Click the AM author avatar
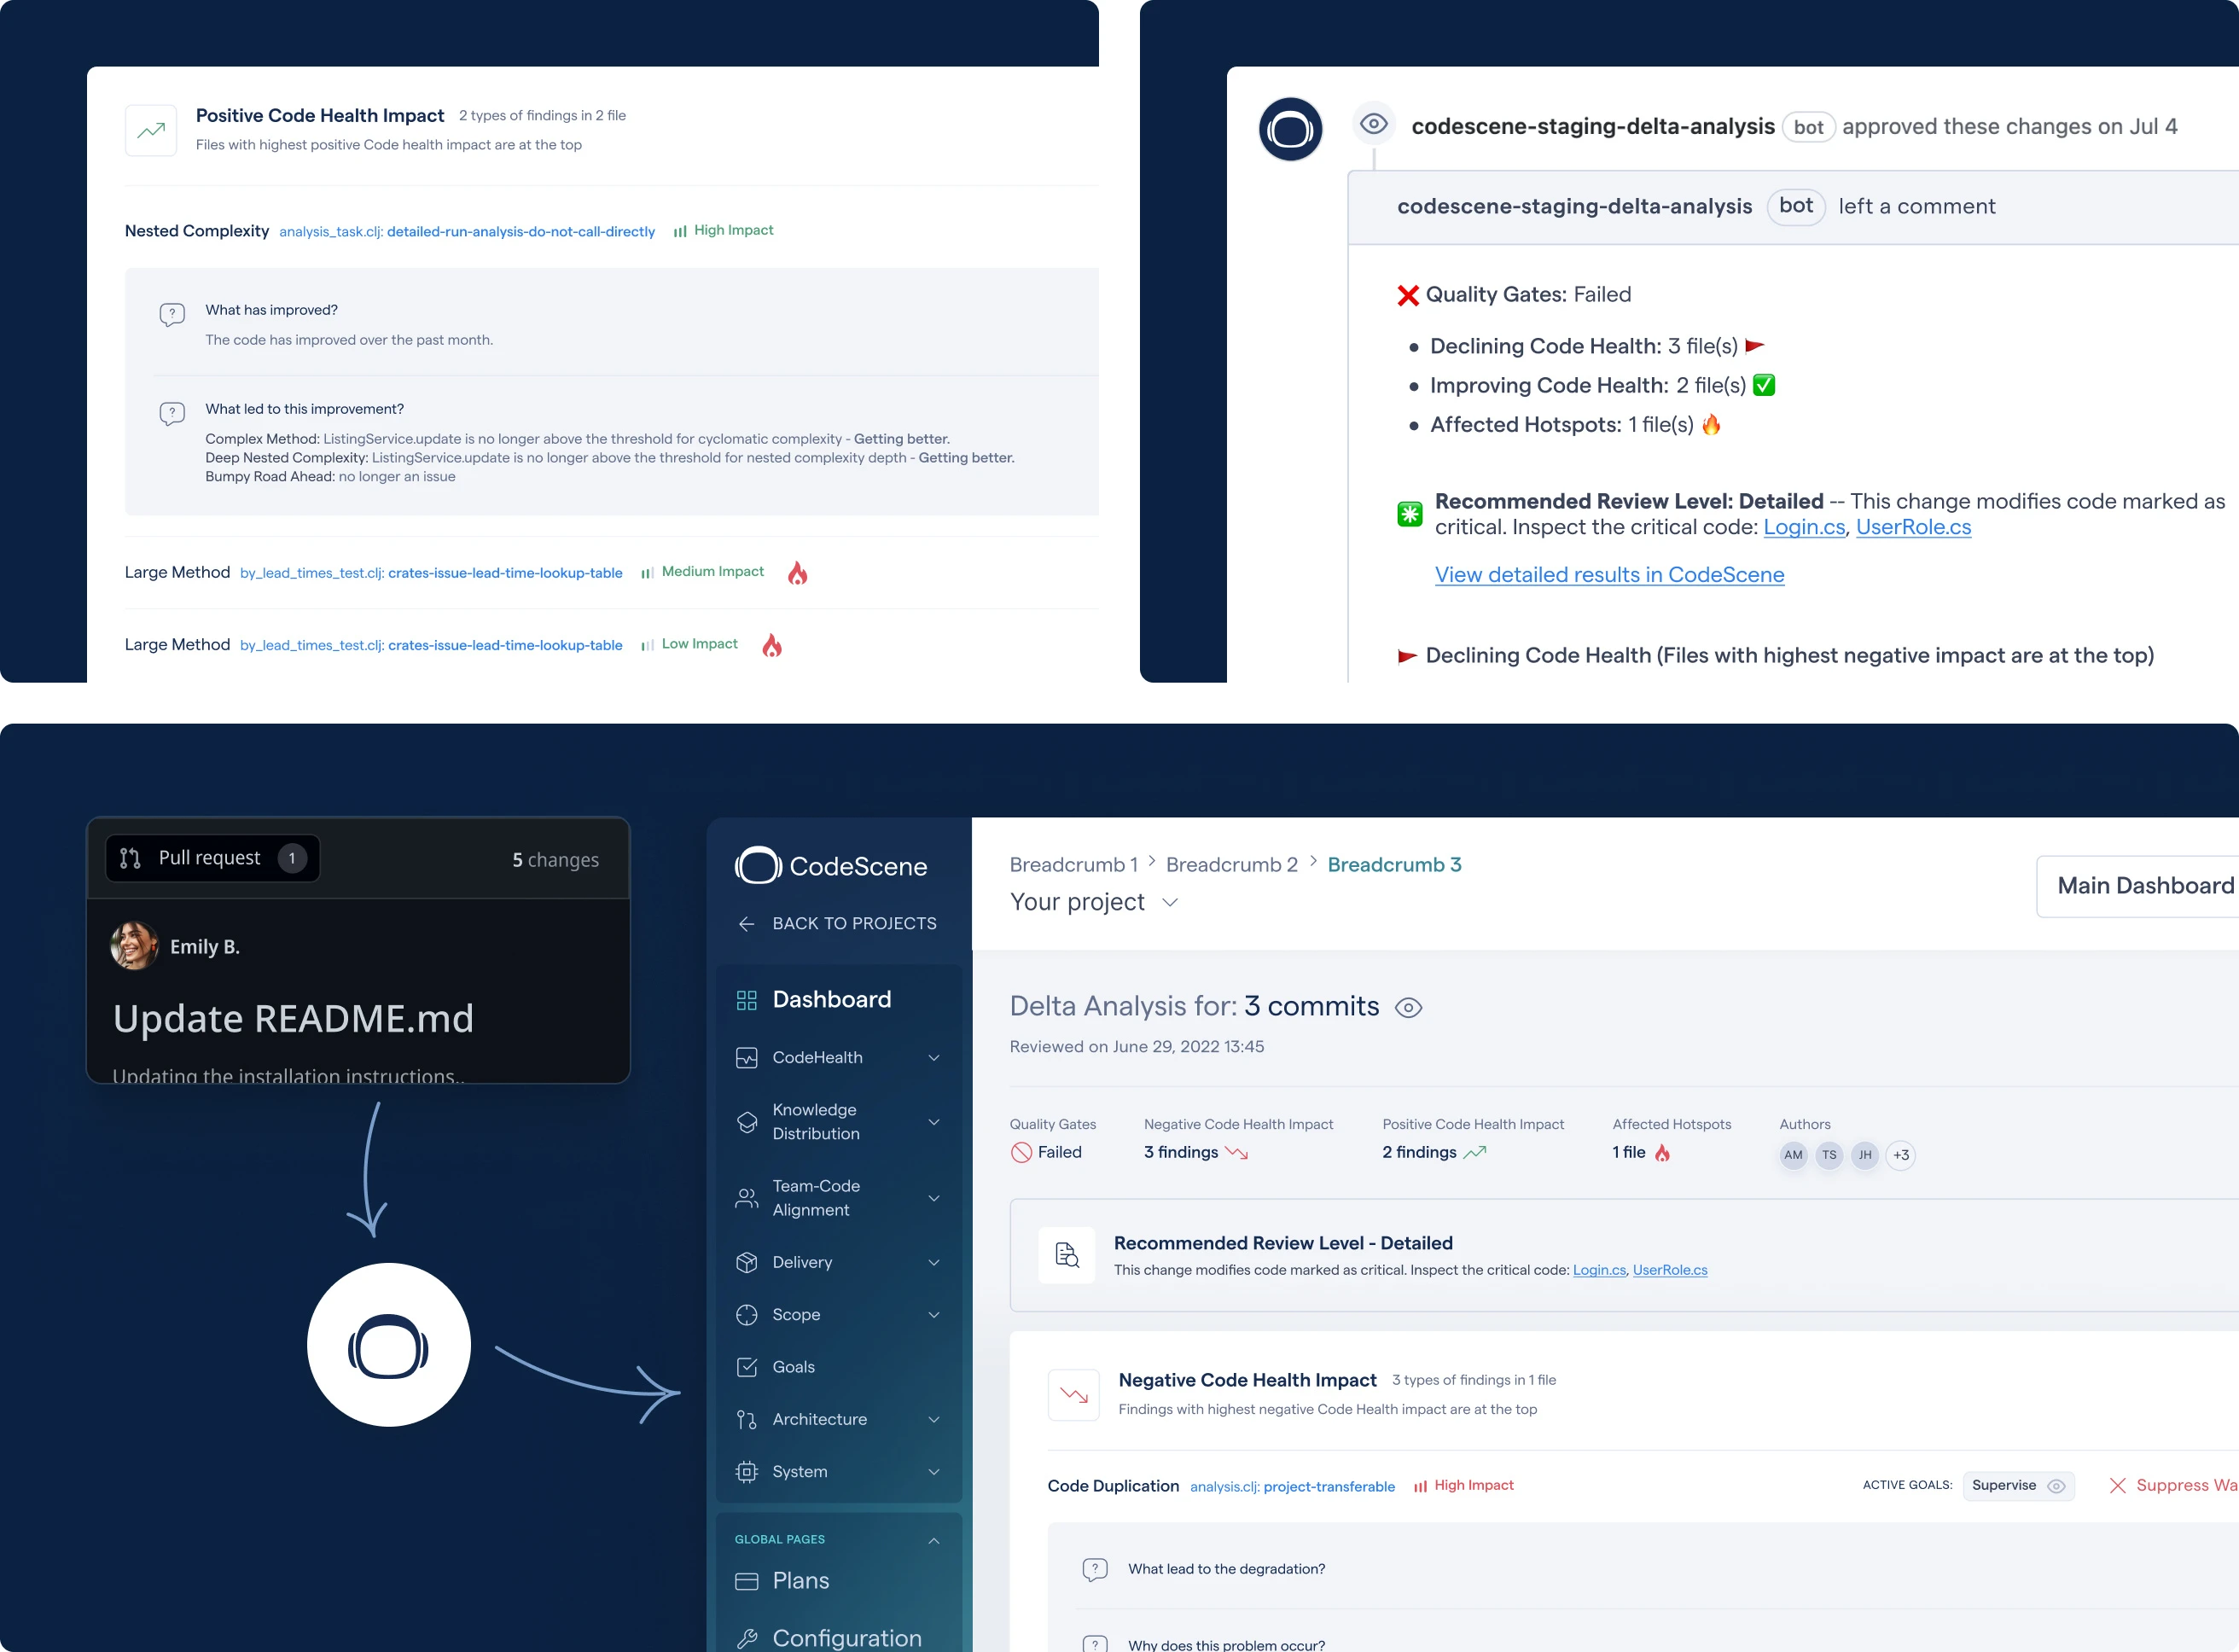Screen dimensions: 2239x1652 tap(1793, 1155)
